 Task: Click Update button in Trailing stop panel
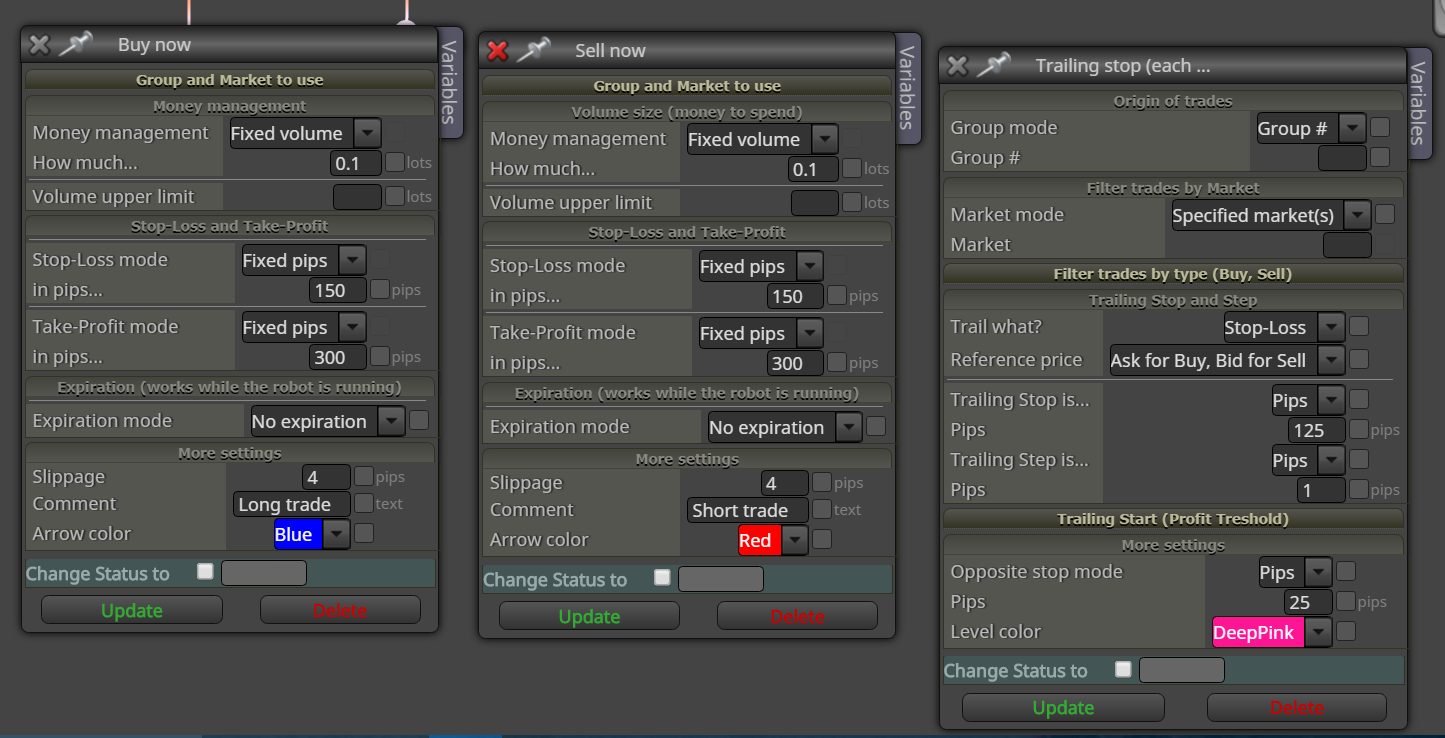[x=1063, y=707]
